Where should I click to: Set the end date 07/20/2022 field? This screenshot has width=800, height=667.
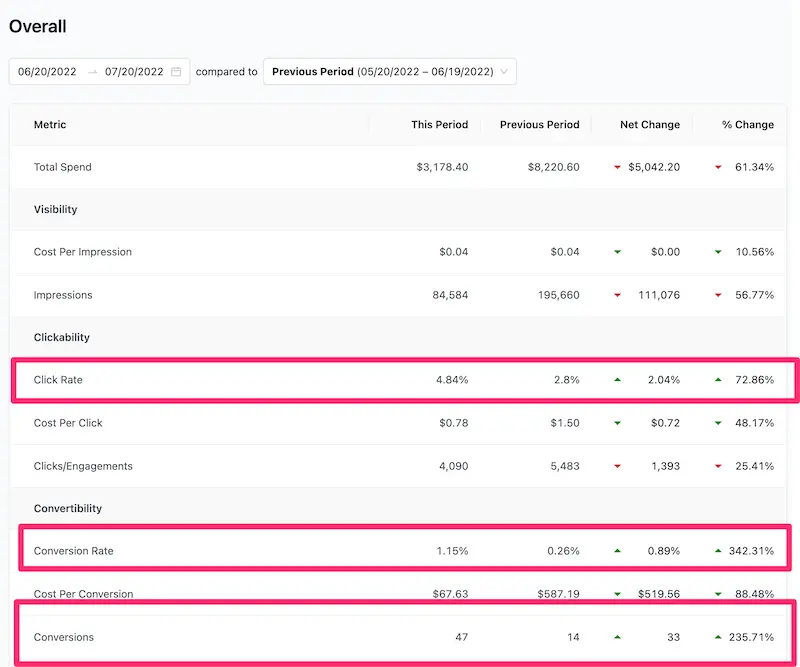tap(134, 71)
